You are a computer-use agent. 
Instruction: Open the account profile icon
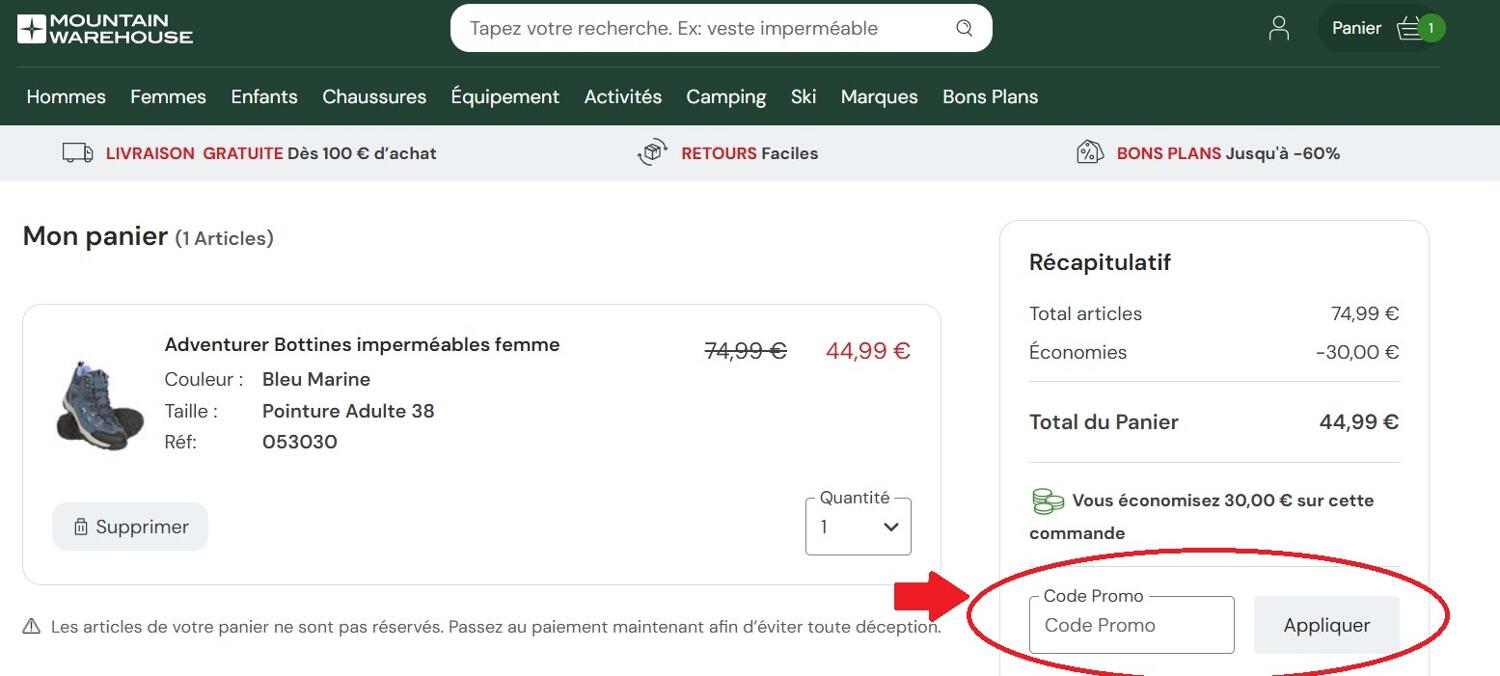point(1278,28)
